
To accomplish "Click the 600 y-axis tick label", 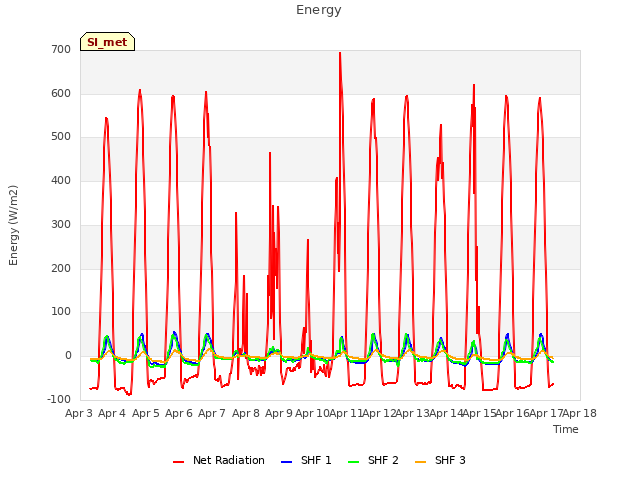I will [61, 93].
